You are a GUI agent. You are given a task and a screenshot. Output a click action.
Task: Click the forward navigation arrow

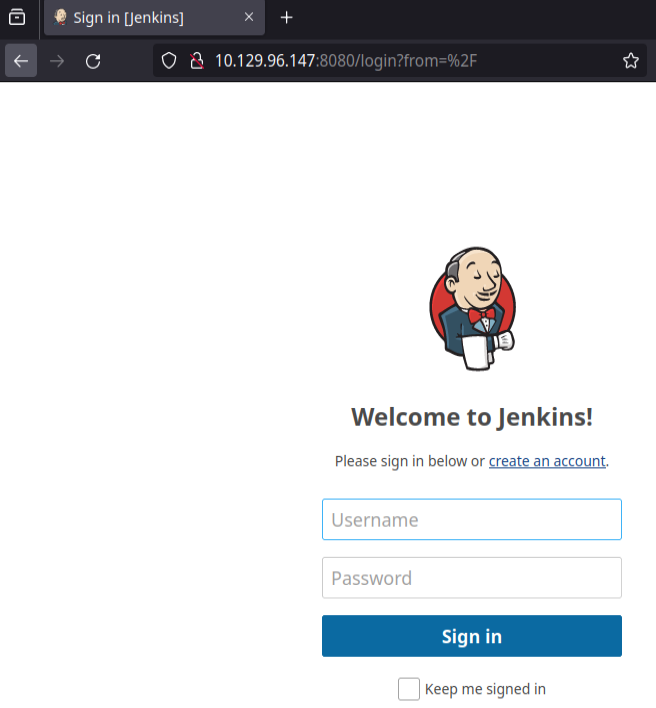(x=57, y=61)
